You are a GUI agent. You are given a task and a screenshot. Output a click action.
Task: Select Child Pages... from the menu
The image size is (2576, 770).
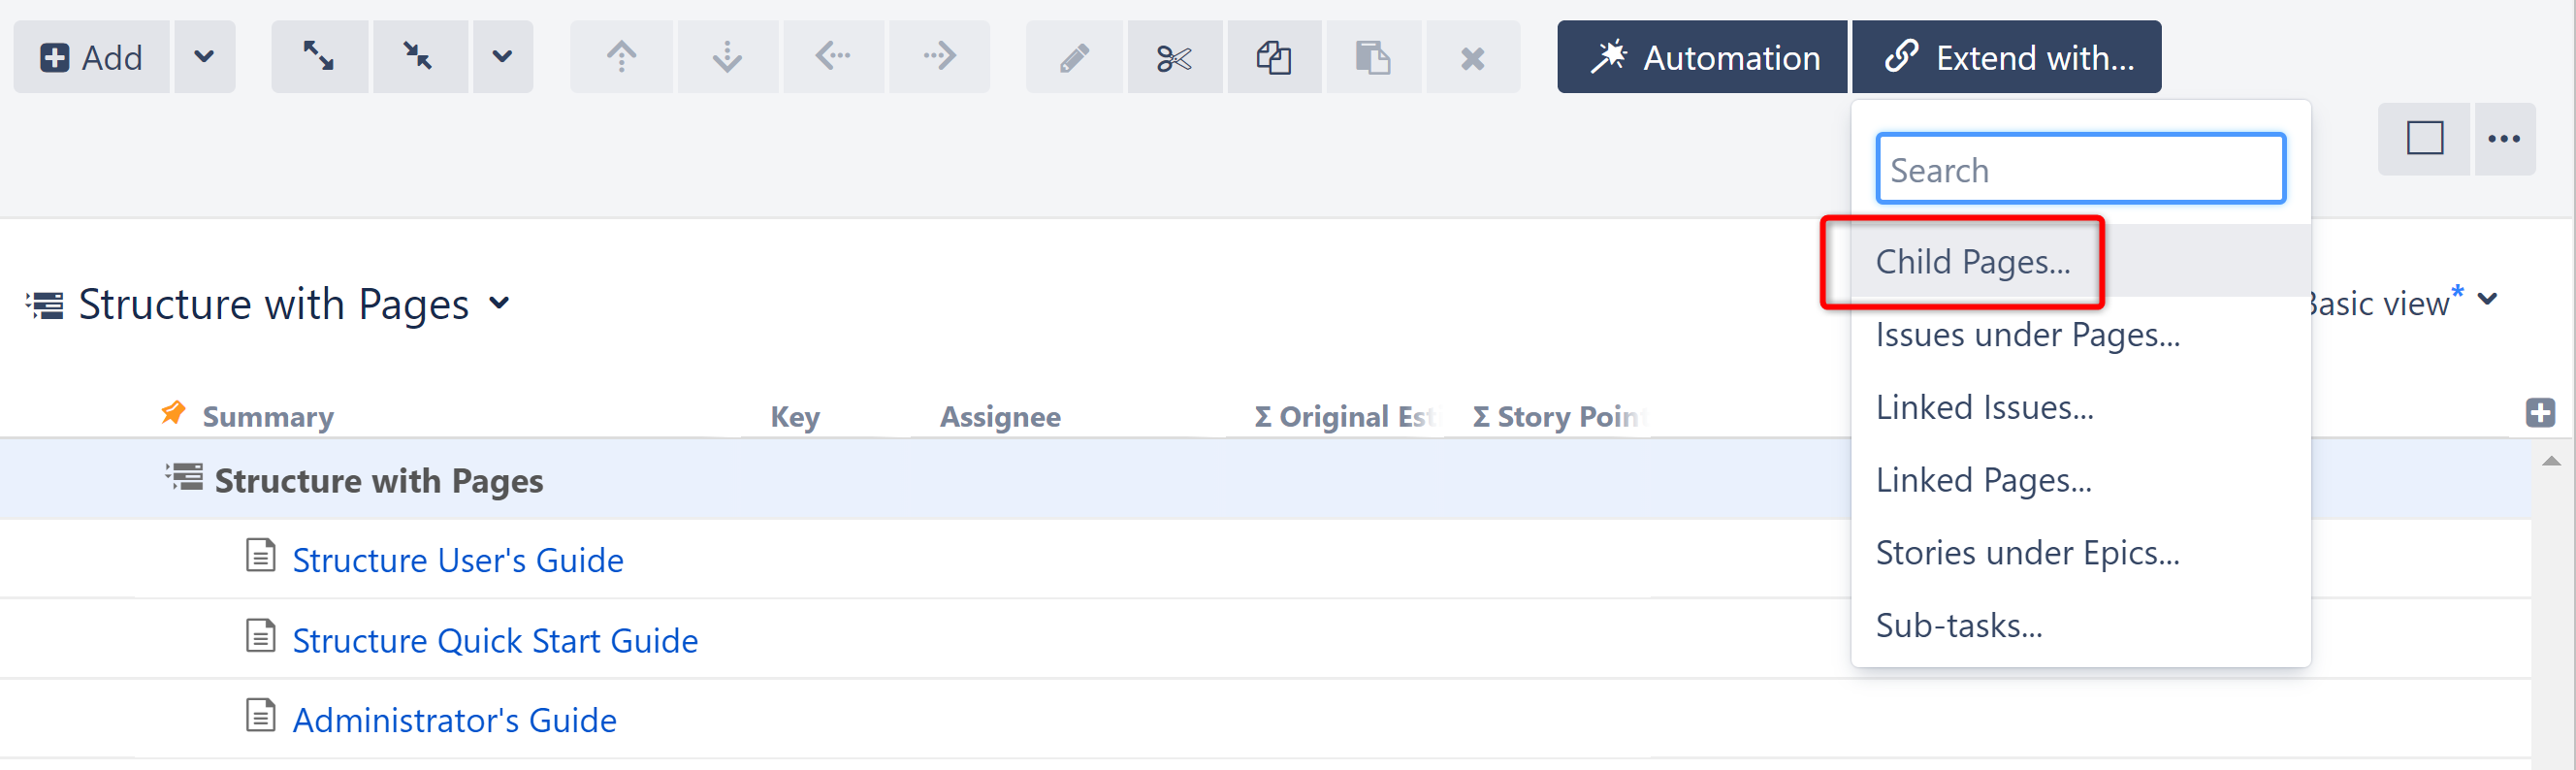pyautogui.click(x=2080, y=261)
